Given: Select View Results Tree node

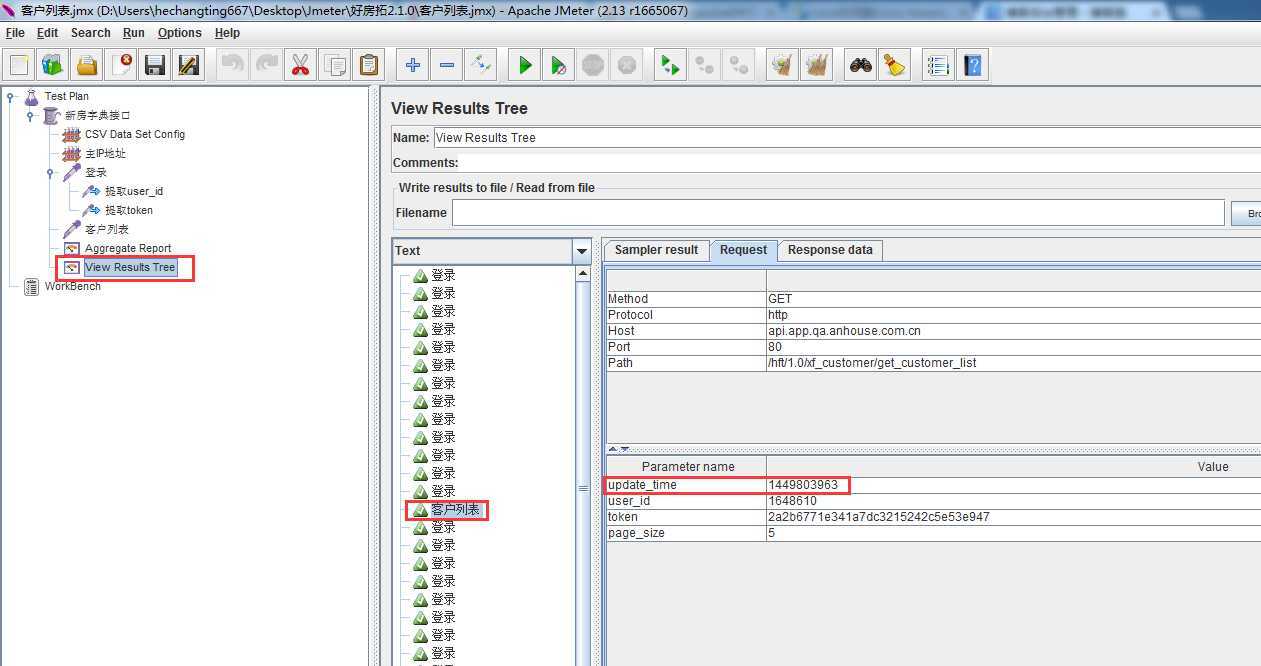Looking at the screenshot, I should [x=130, y=267].
